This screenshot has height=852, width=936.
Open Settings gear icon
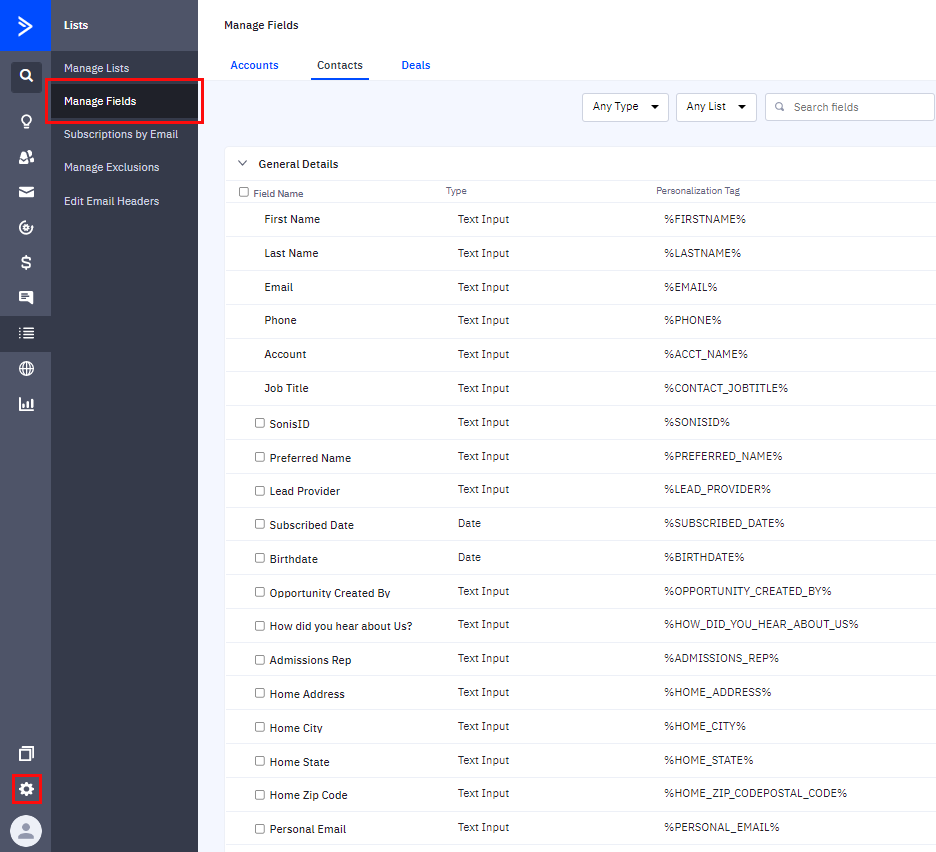26,789
